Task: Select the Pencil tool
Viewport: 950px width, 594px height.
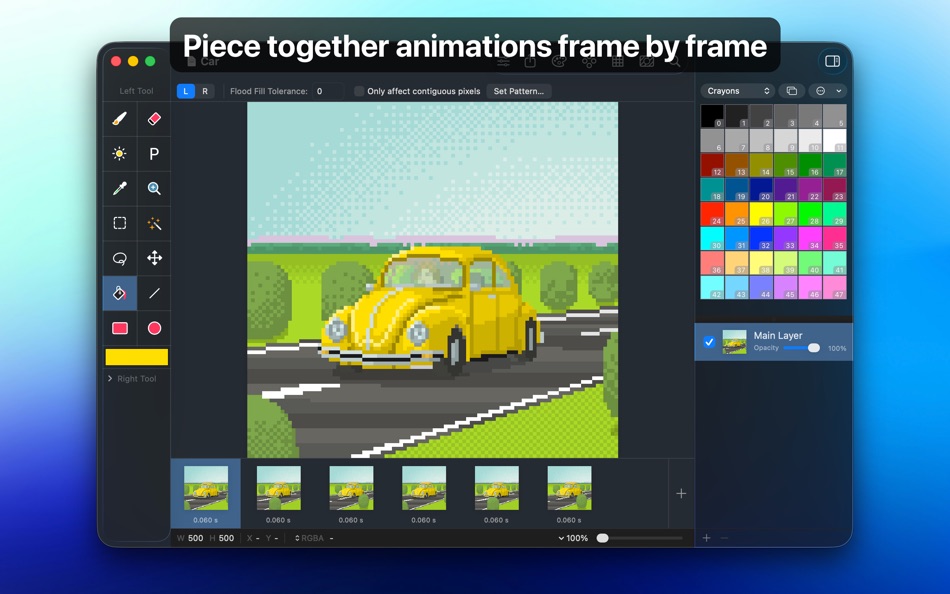Action: coord(119,118)
